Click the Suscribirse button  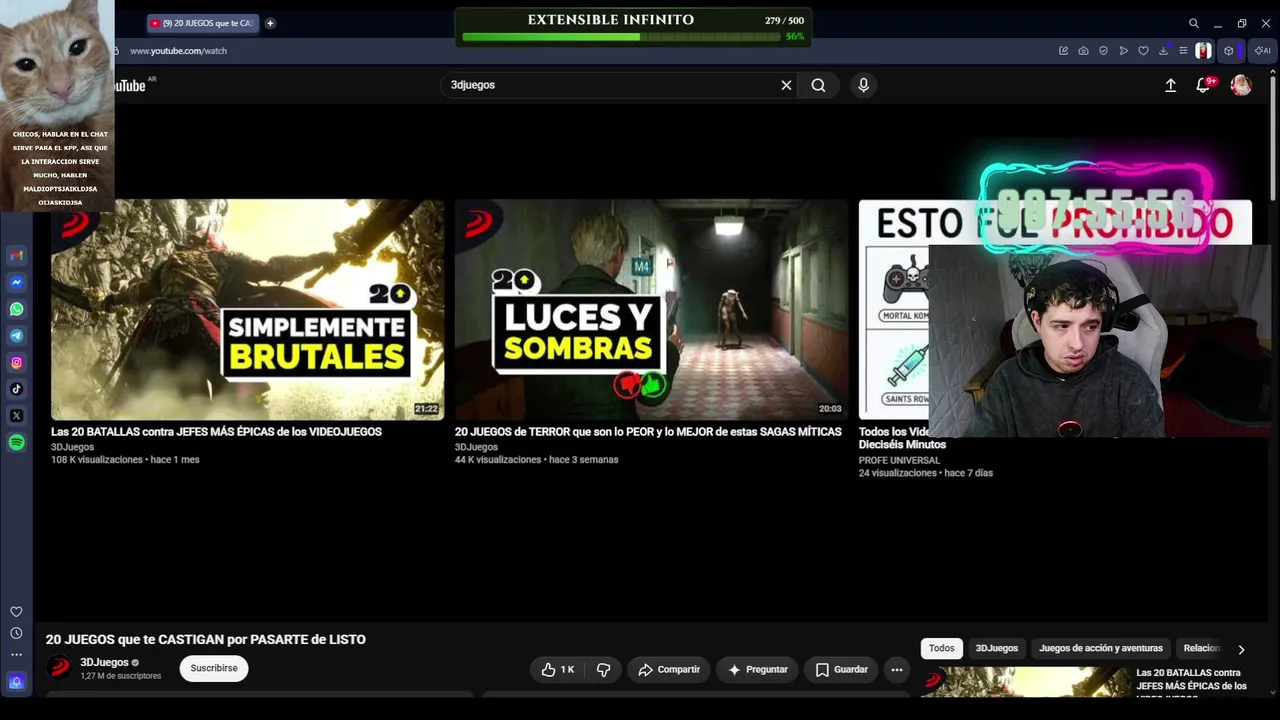coord(214,668)
